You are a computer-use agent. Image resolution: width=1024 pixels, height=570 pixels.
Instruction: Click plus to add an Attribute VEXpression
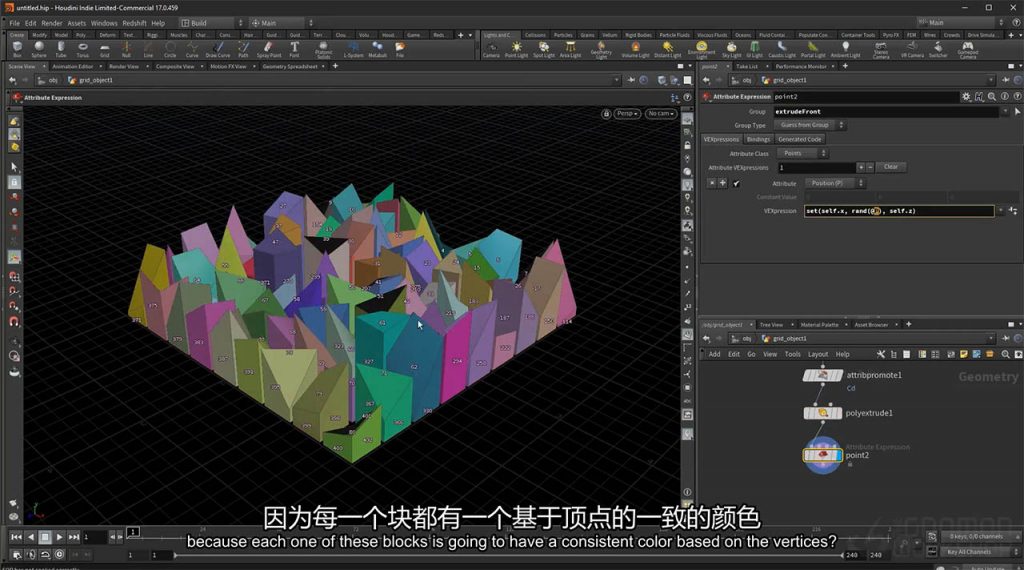(x=861, y=168)
